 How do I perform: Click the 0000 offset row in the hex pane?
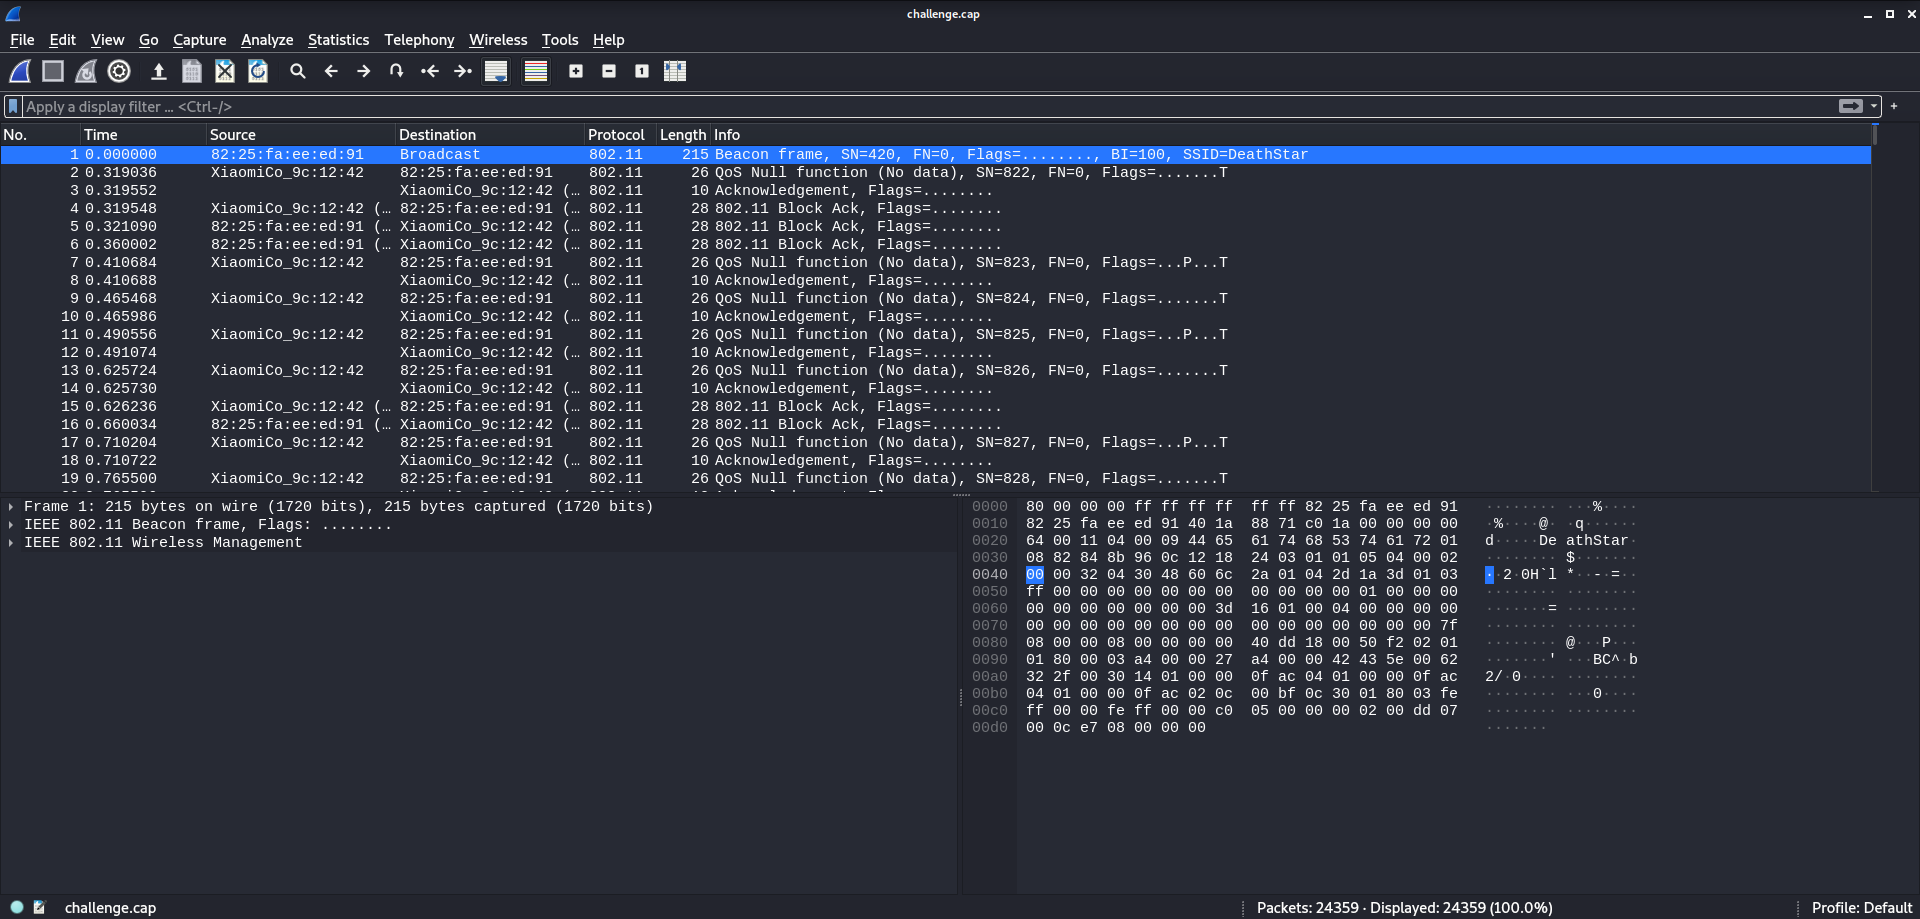pyautogui.click(x=990, y=506)
